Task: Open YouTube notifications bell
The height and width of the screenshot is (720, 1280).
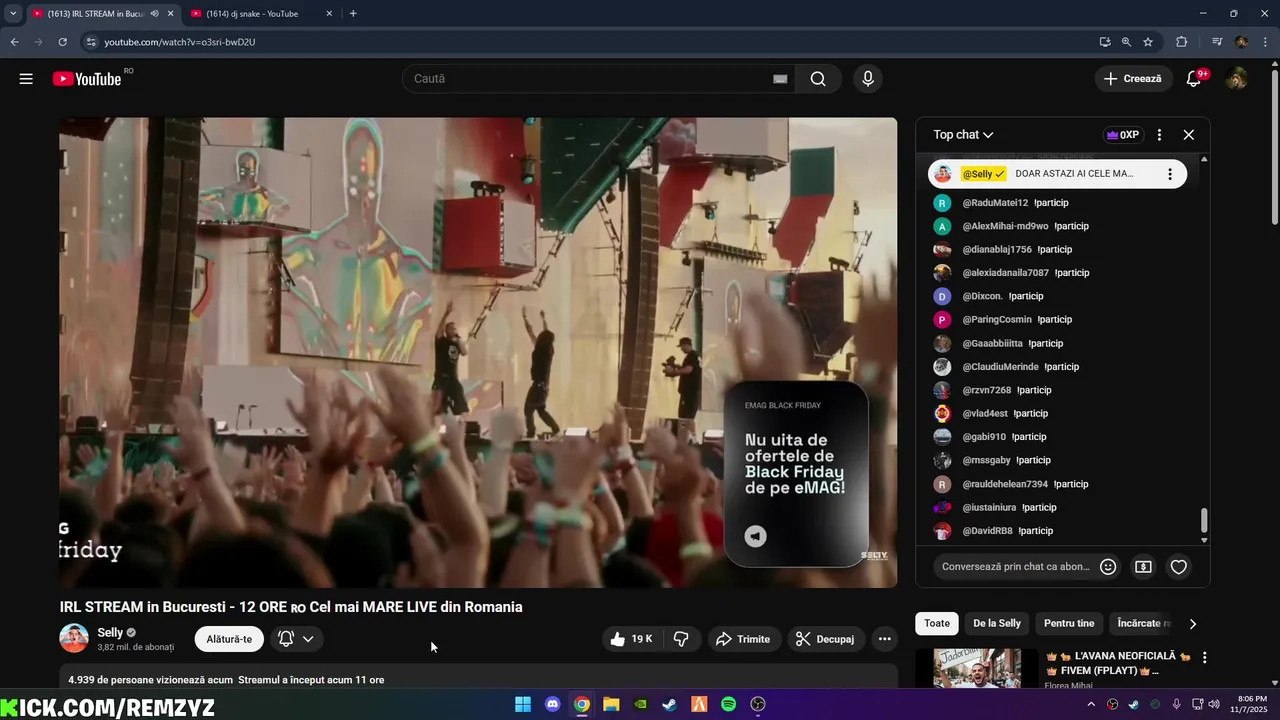Action: (x=1194, y=79)
